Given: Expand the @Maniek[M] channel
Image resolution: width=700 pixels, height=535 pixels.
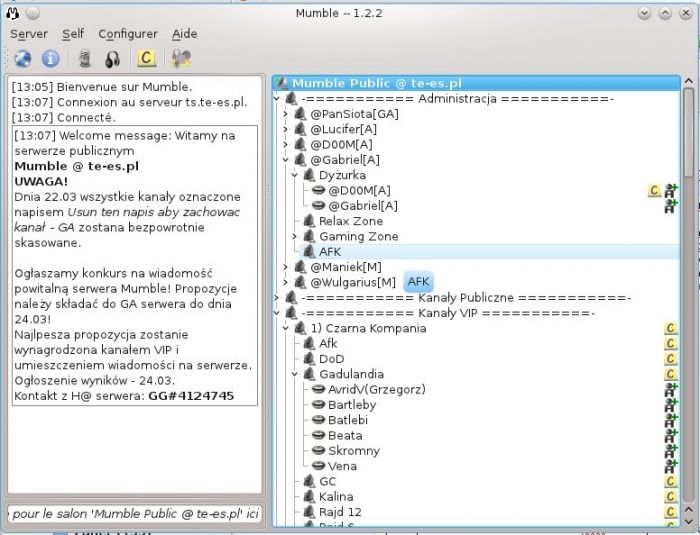Looking at the screenshot, I should pos(286,267).
